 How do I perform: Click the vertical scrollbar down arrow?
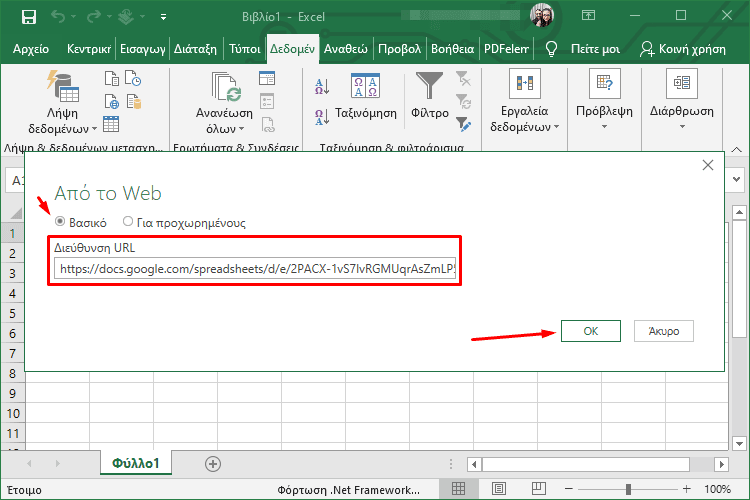[x=739, y=444]
